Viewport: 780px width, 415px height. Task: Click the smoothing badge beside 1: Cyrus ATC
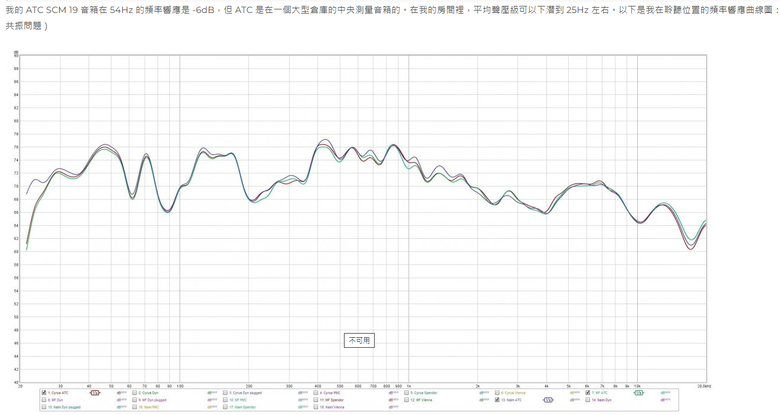[95, 393]
